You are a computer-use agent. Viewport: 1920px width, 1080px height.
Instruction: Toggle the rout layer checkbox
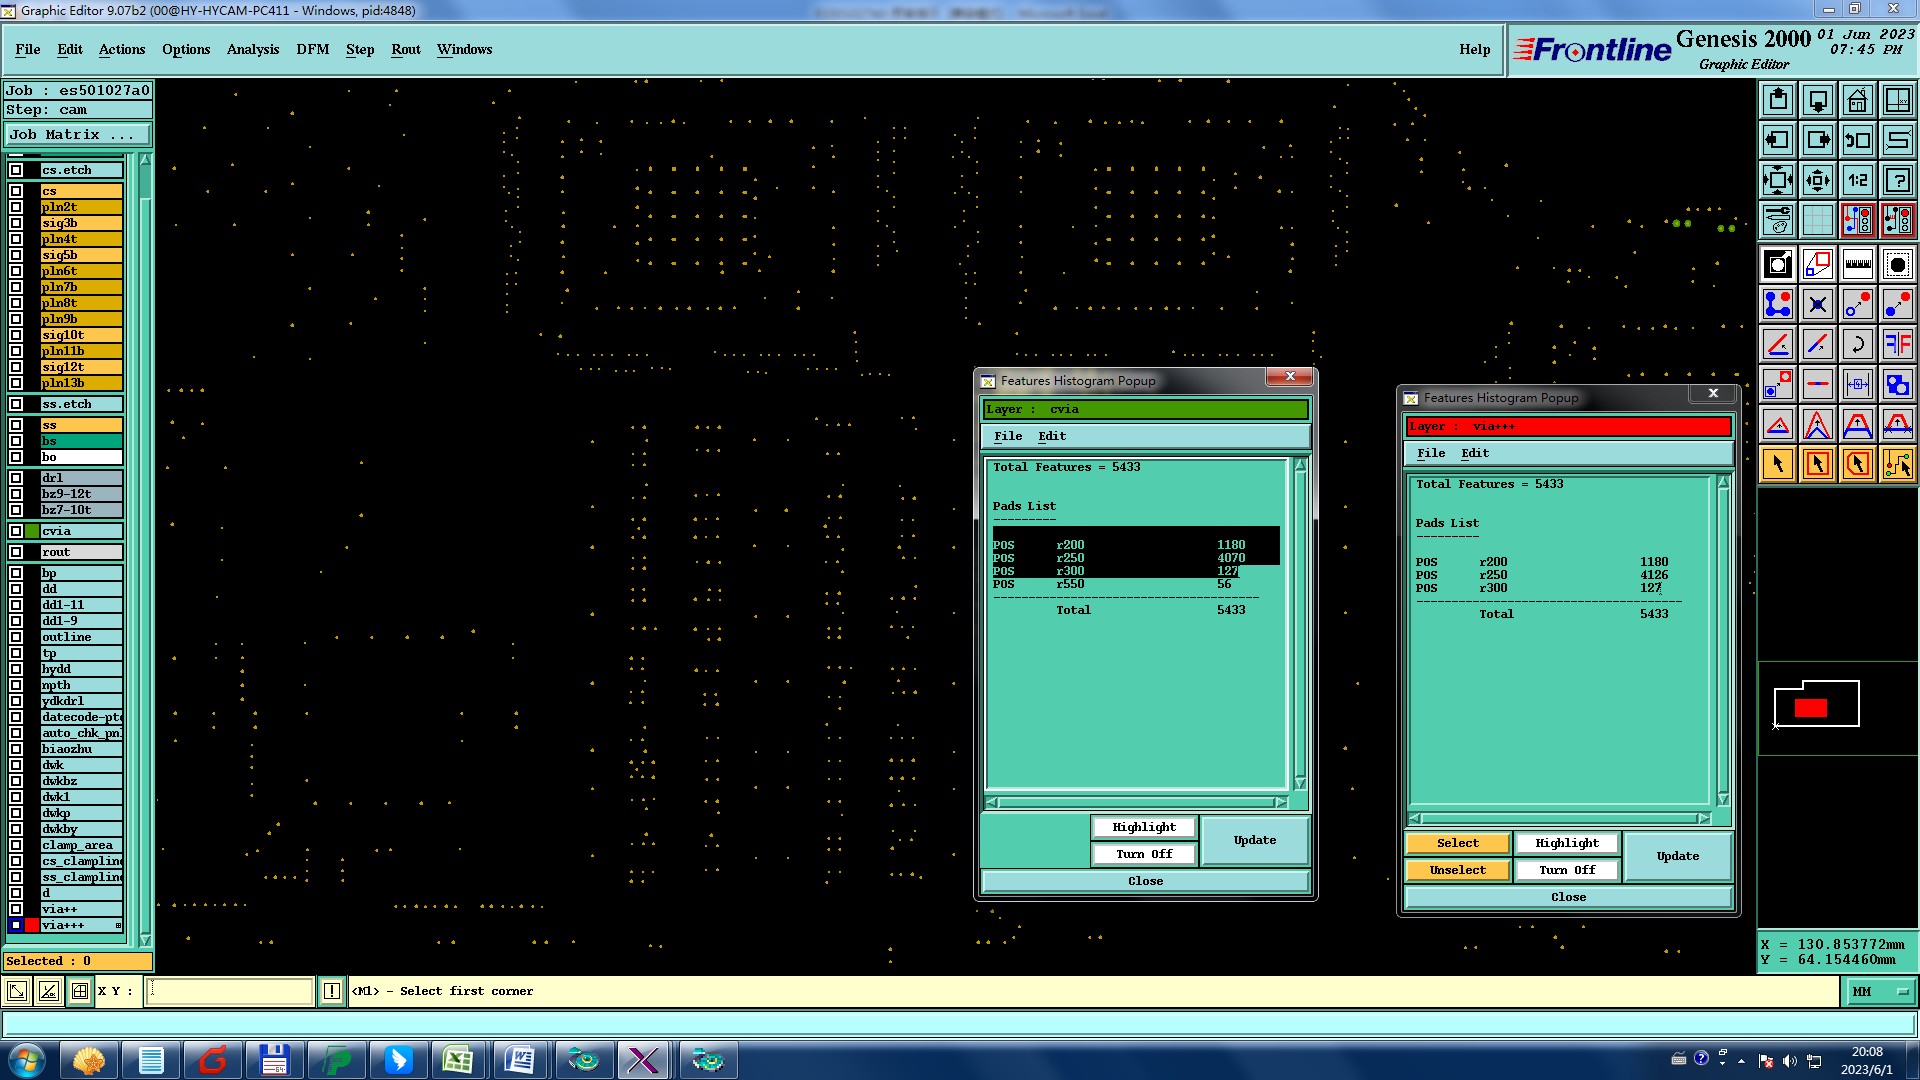click(16, 552)
